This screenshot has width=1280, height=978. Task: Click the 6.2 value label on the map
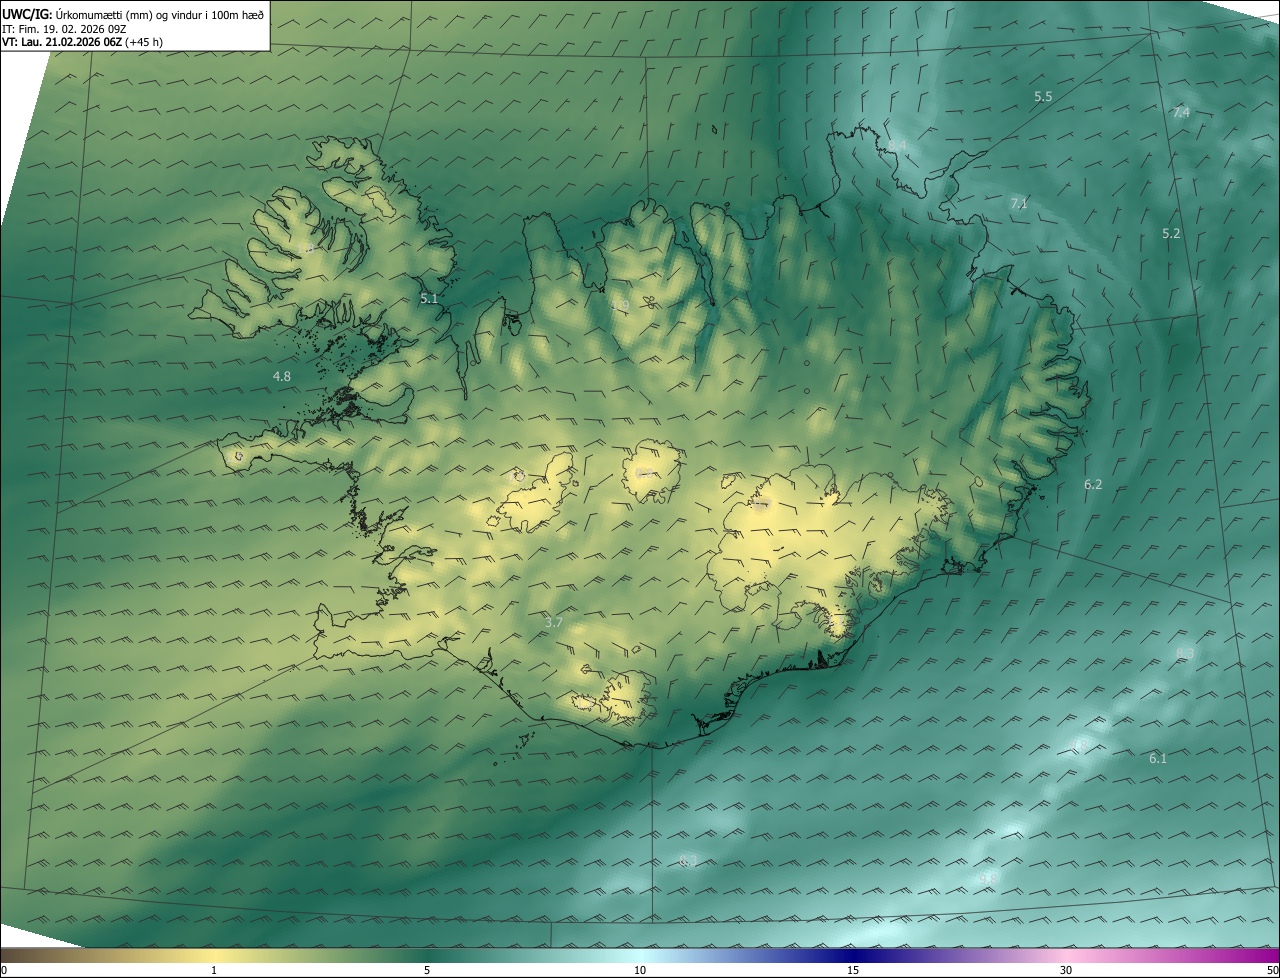(x=1093, y=484)
